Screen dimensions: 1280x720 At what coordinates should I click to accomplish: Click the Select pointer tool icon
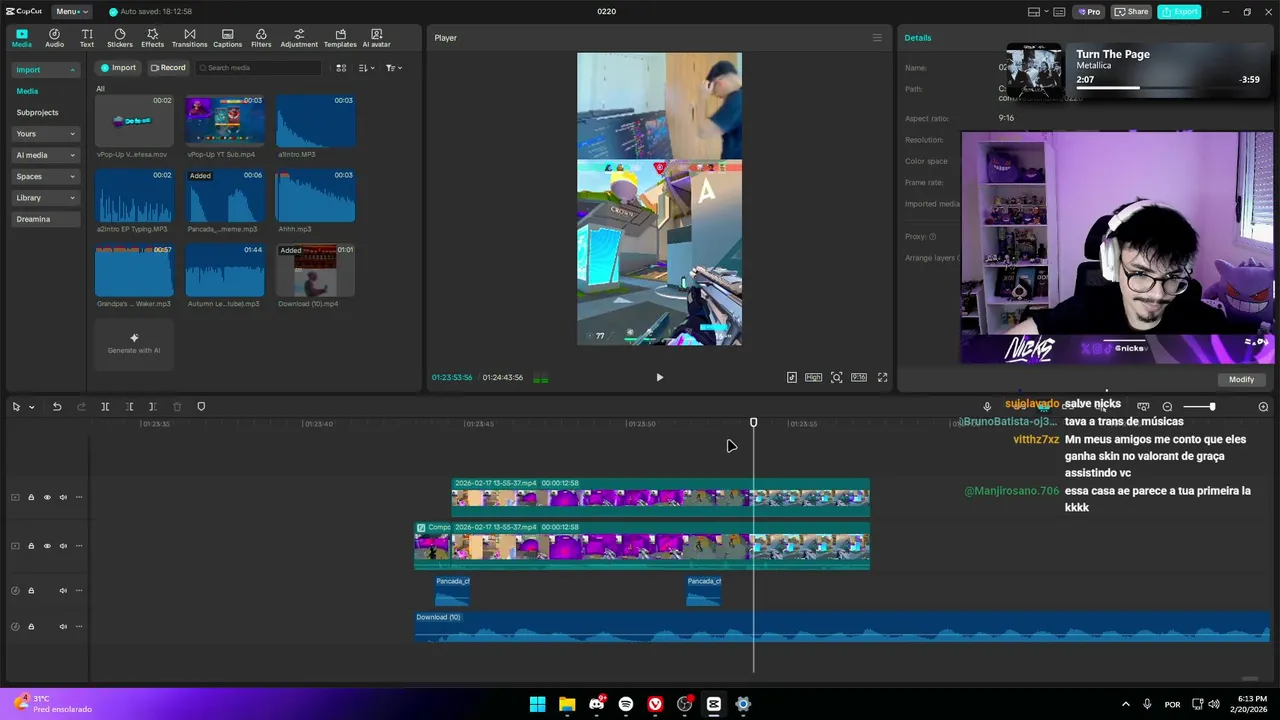(16, 407)
